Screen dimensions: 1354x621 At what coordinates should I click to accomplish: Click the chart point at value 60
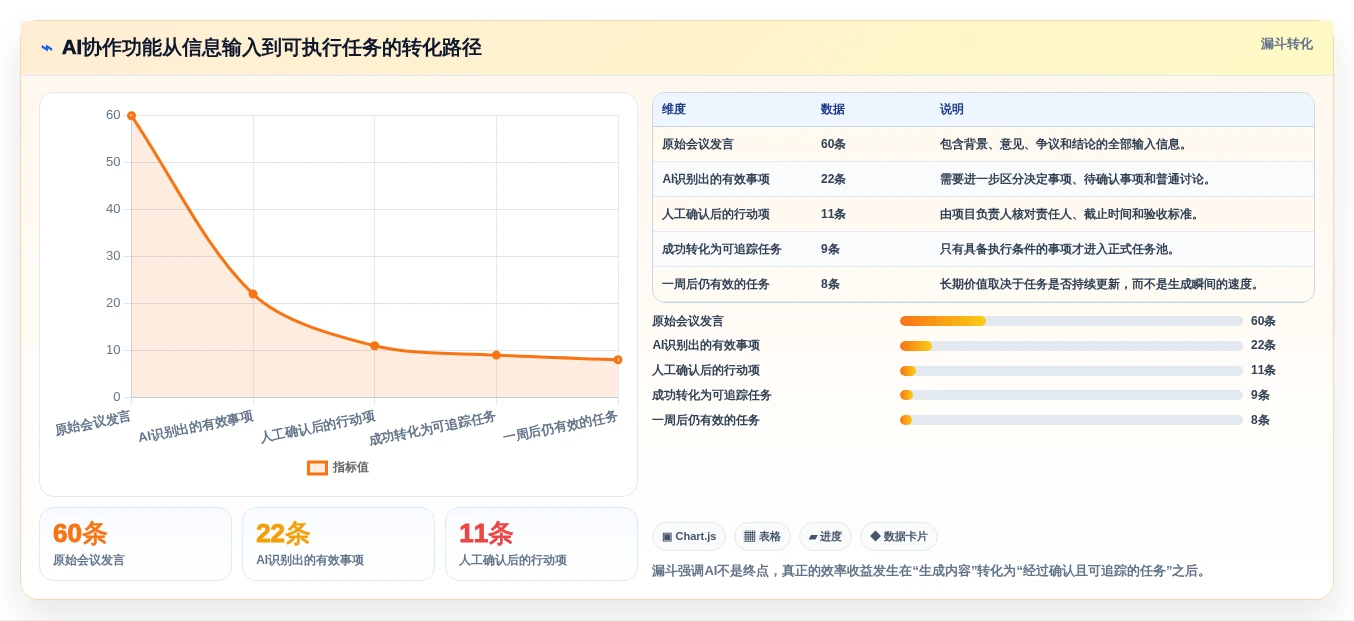click(131, 116)
